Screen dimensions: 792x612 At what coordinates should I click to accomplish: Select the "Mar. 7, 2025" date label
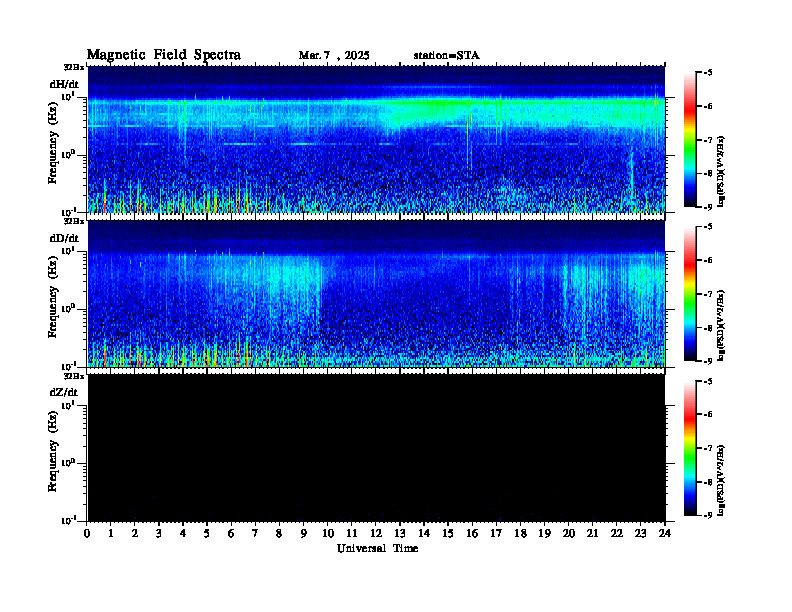point(334,56)
